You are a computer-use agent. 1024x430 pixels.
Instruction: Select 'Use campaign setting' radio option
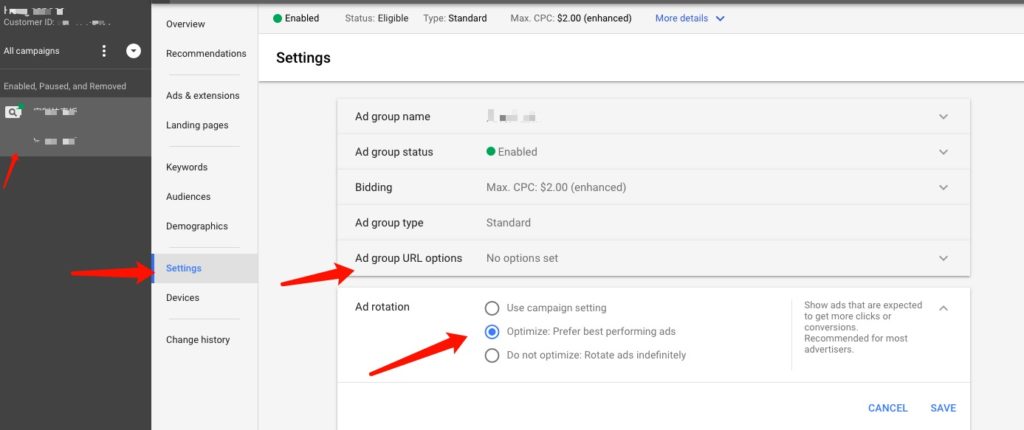(492, 308)
